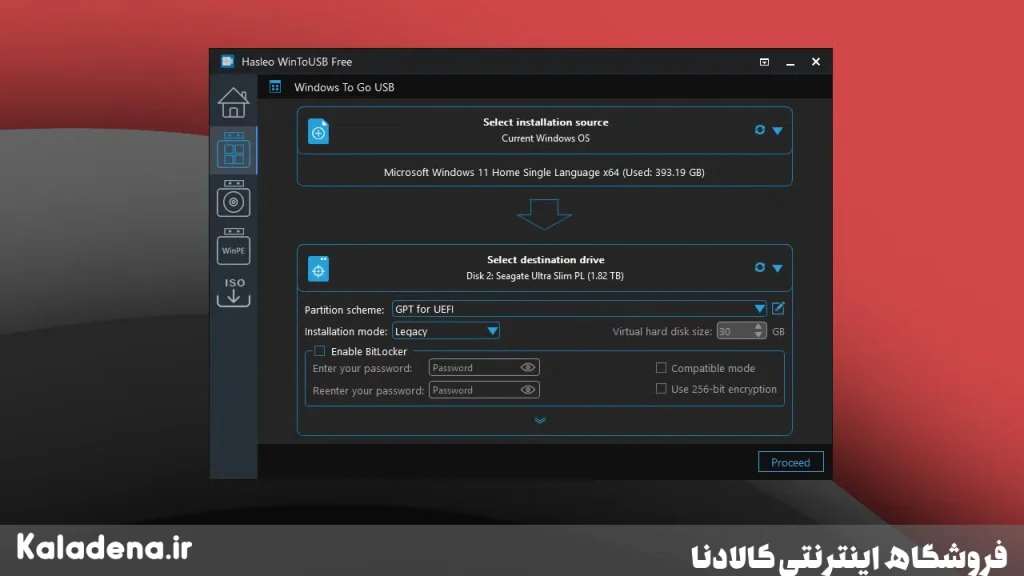Check the Compatible mode option

[x=661, y=368]
